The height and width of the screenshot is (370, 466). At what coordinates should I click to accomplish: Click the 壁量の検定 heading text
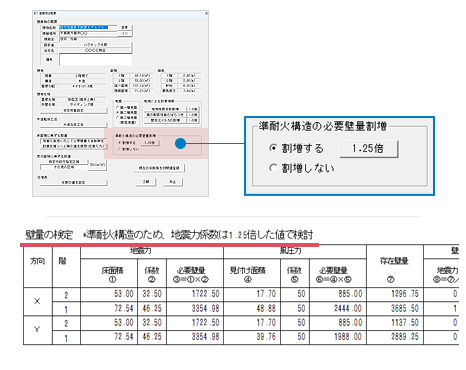49,235
